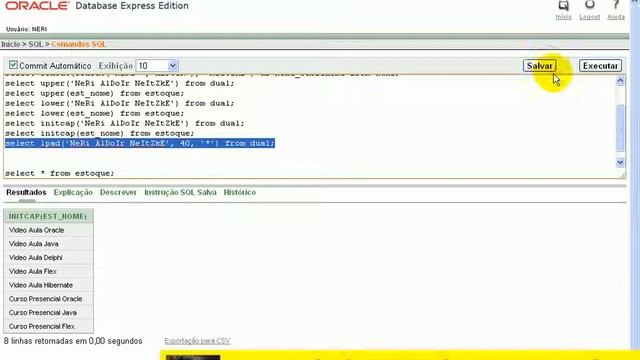Image resolution: width=640 pixels, height=360 pixels.
Task: Click the select upper('NeRi AlDoIr NeItZkE') line
Action: tap(120, 83)
